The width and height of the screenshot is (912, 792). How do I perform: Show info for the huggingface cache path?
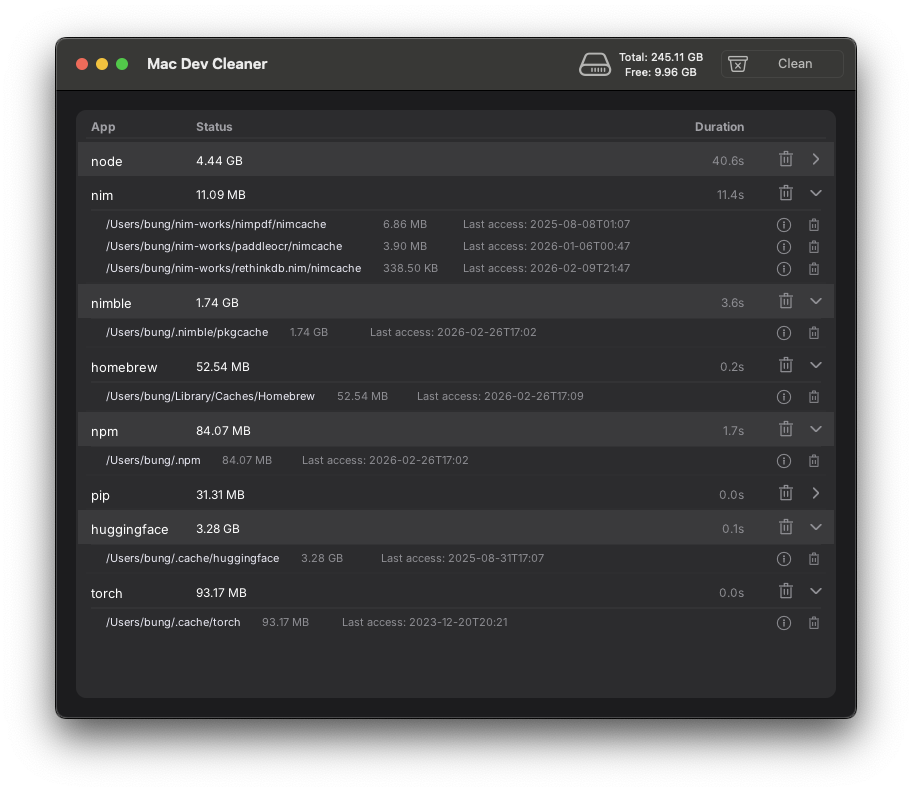[x=784, y=558]
